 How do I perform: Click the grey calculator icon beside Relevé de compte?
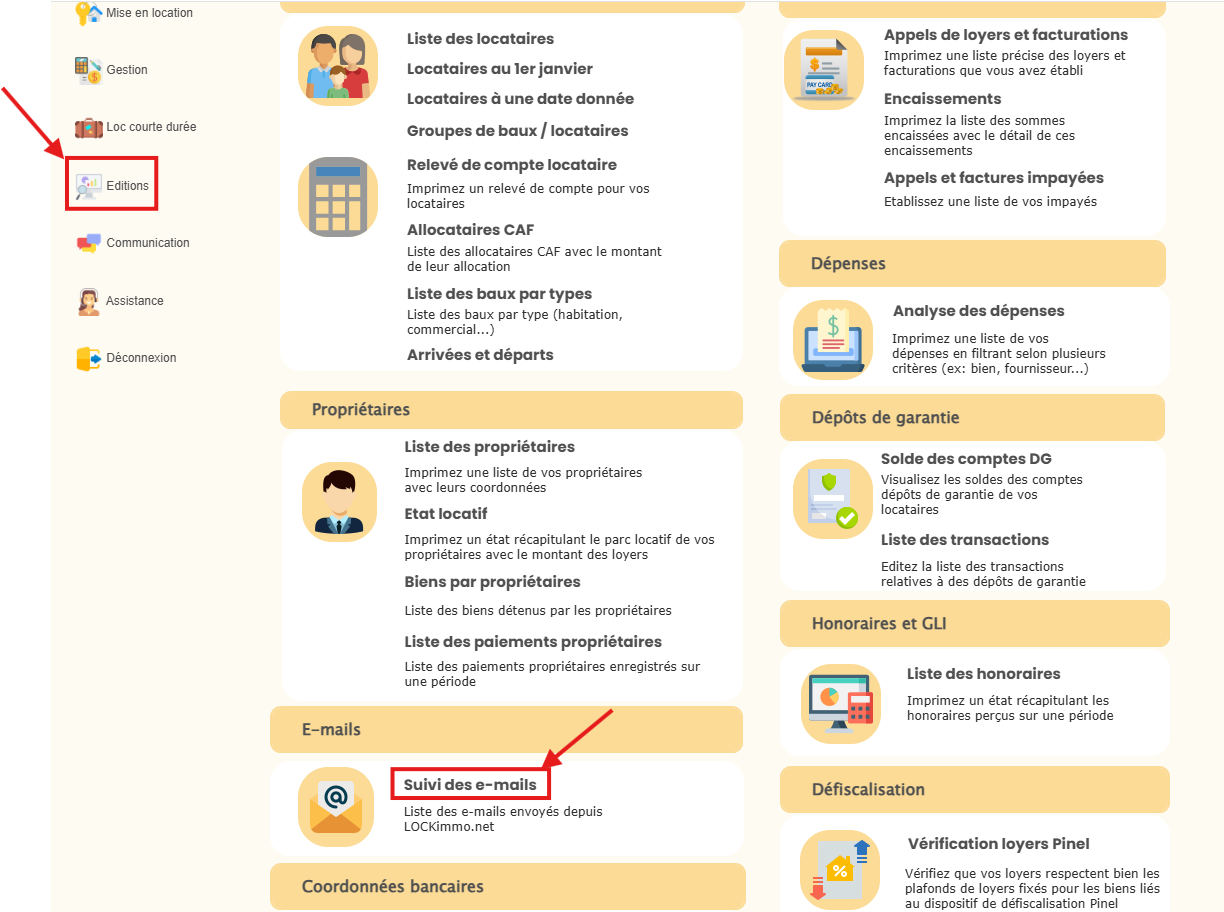(x=338, y=197)
